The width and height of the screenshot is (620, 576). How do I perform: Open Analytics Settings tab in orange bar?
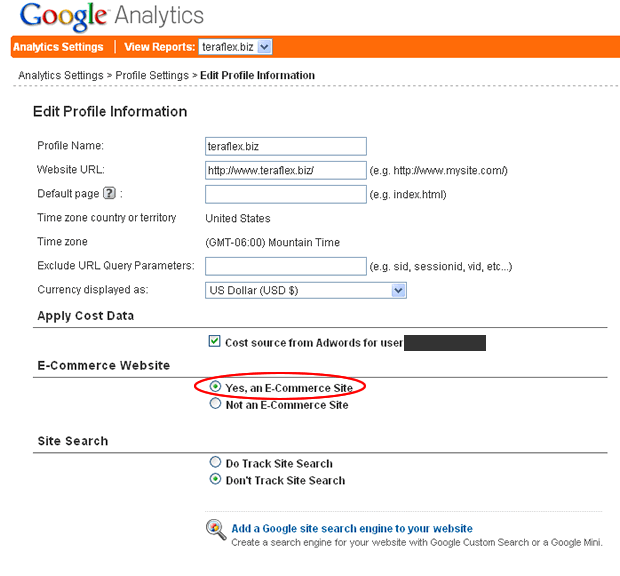[x=58, y=47]
